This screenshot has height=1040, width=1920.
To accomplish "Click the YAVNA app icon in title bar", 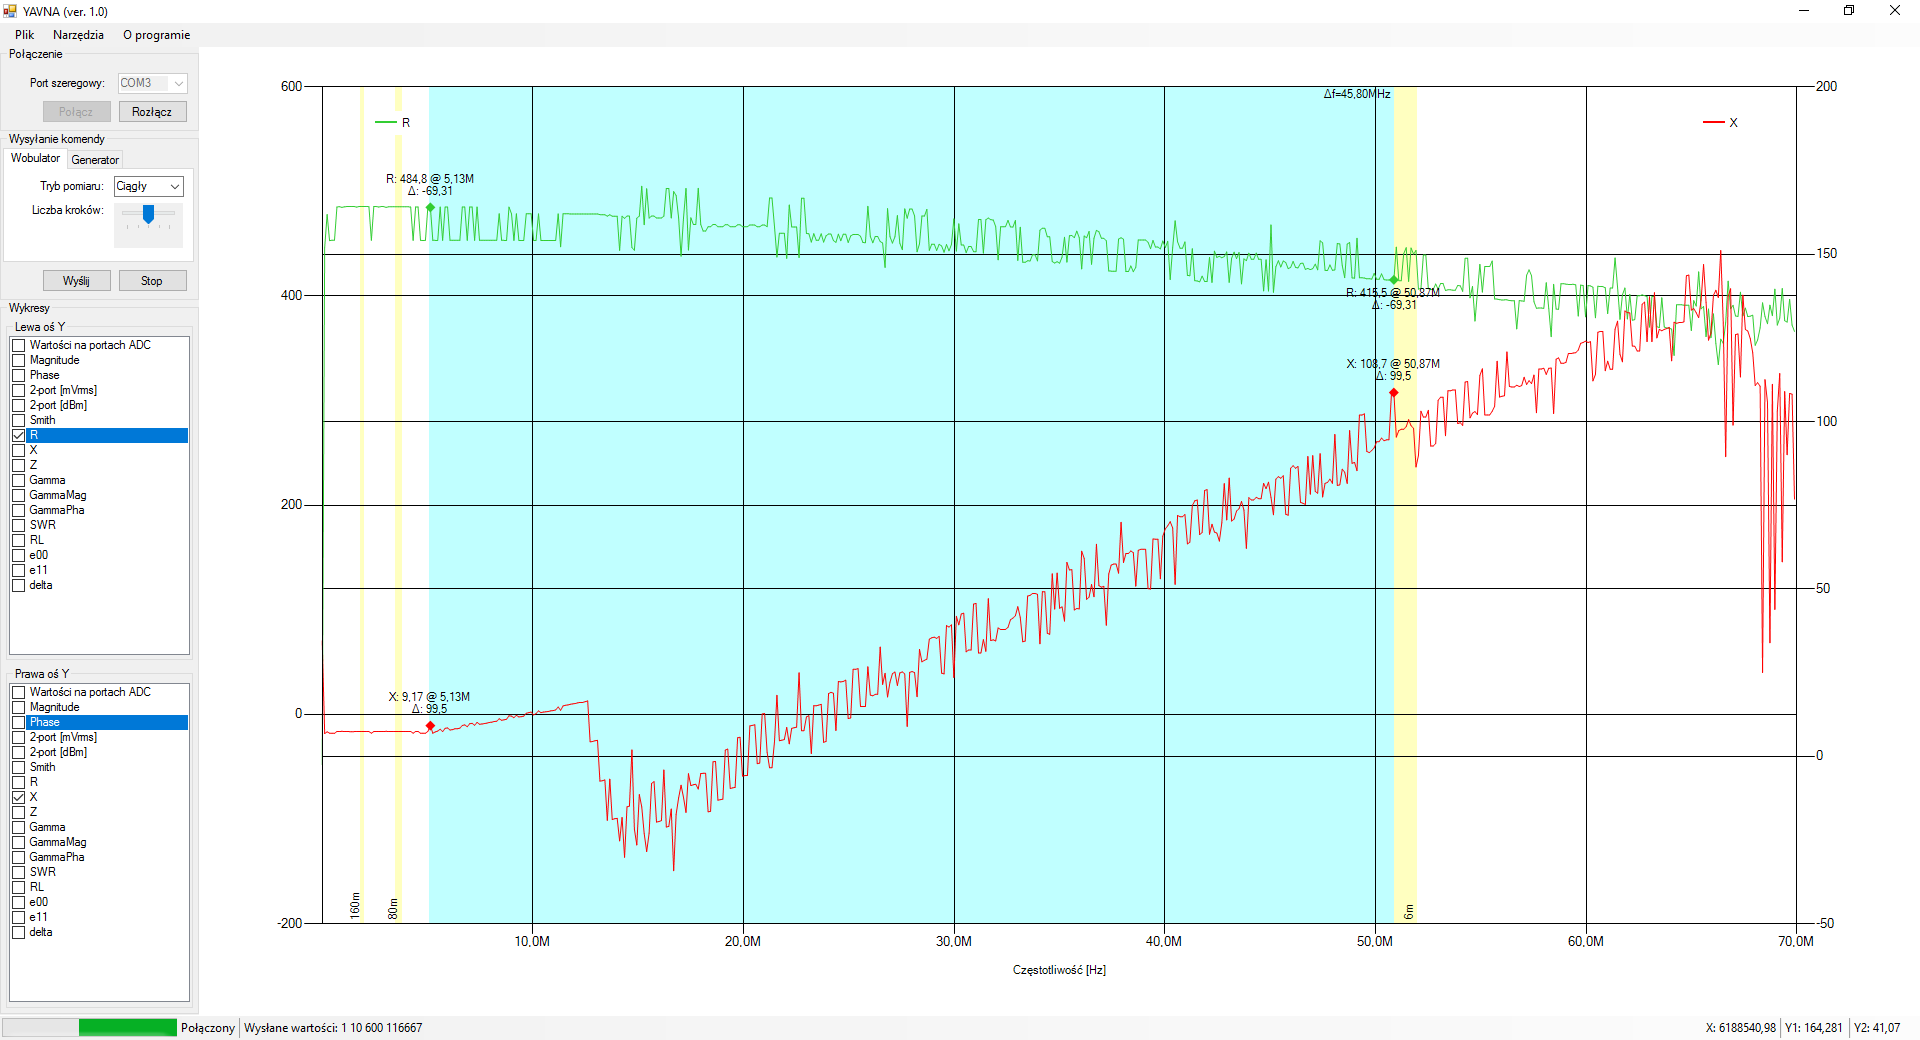I will pos(10,11).
